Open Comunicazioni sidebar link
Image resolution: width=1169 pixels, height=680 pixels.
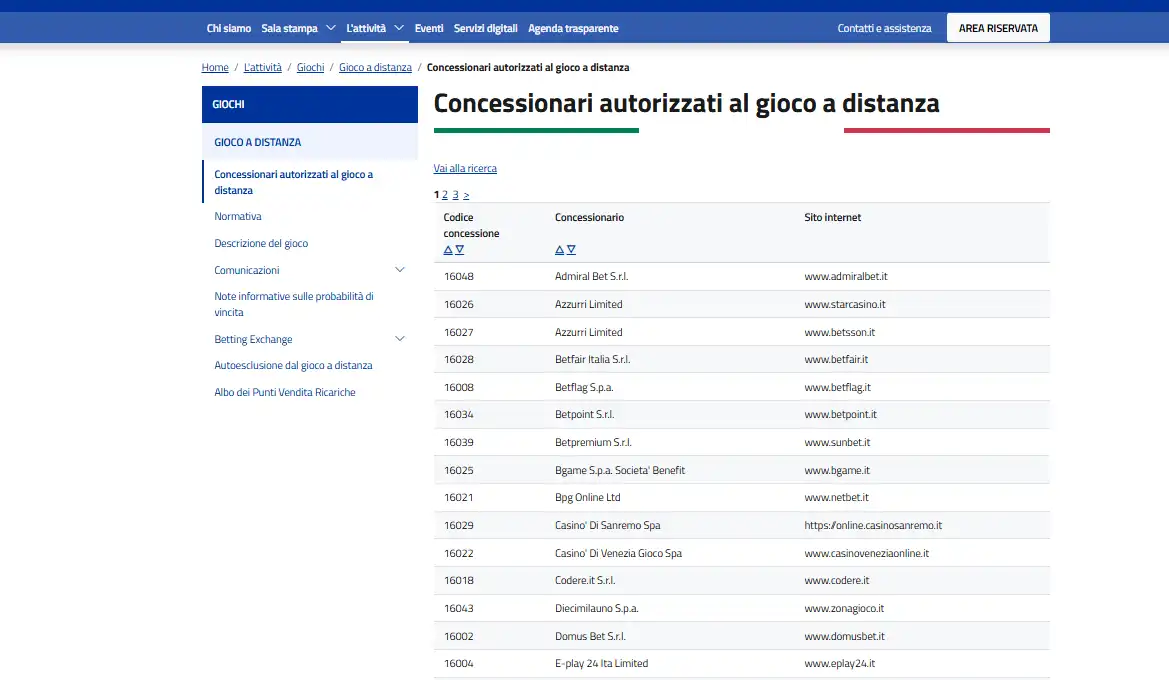coord(247,270)
